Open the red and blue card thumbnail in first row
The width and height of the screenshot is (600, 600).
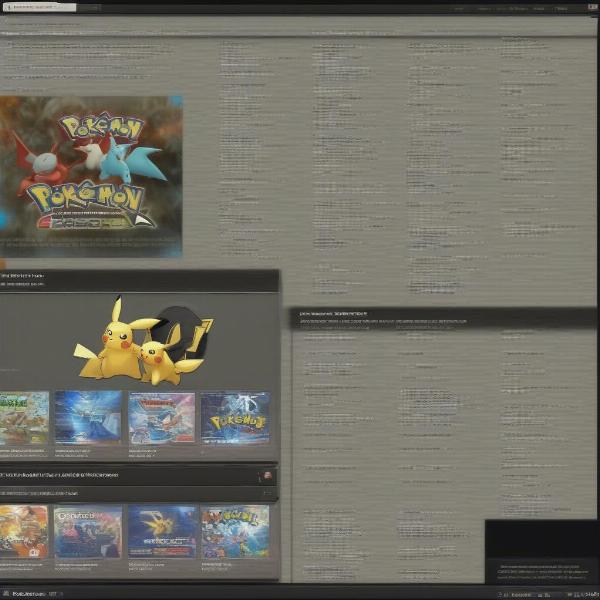(x=161, y=418)
